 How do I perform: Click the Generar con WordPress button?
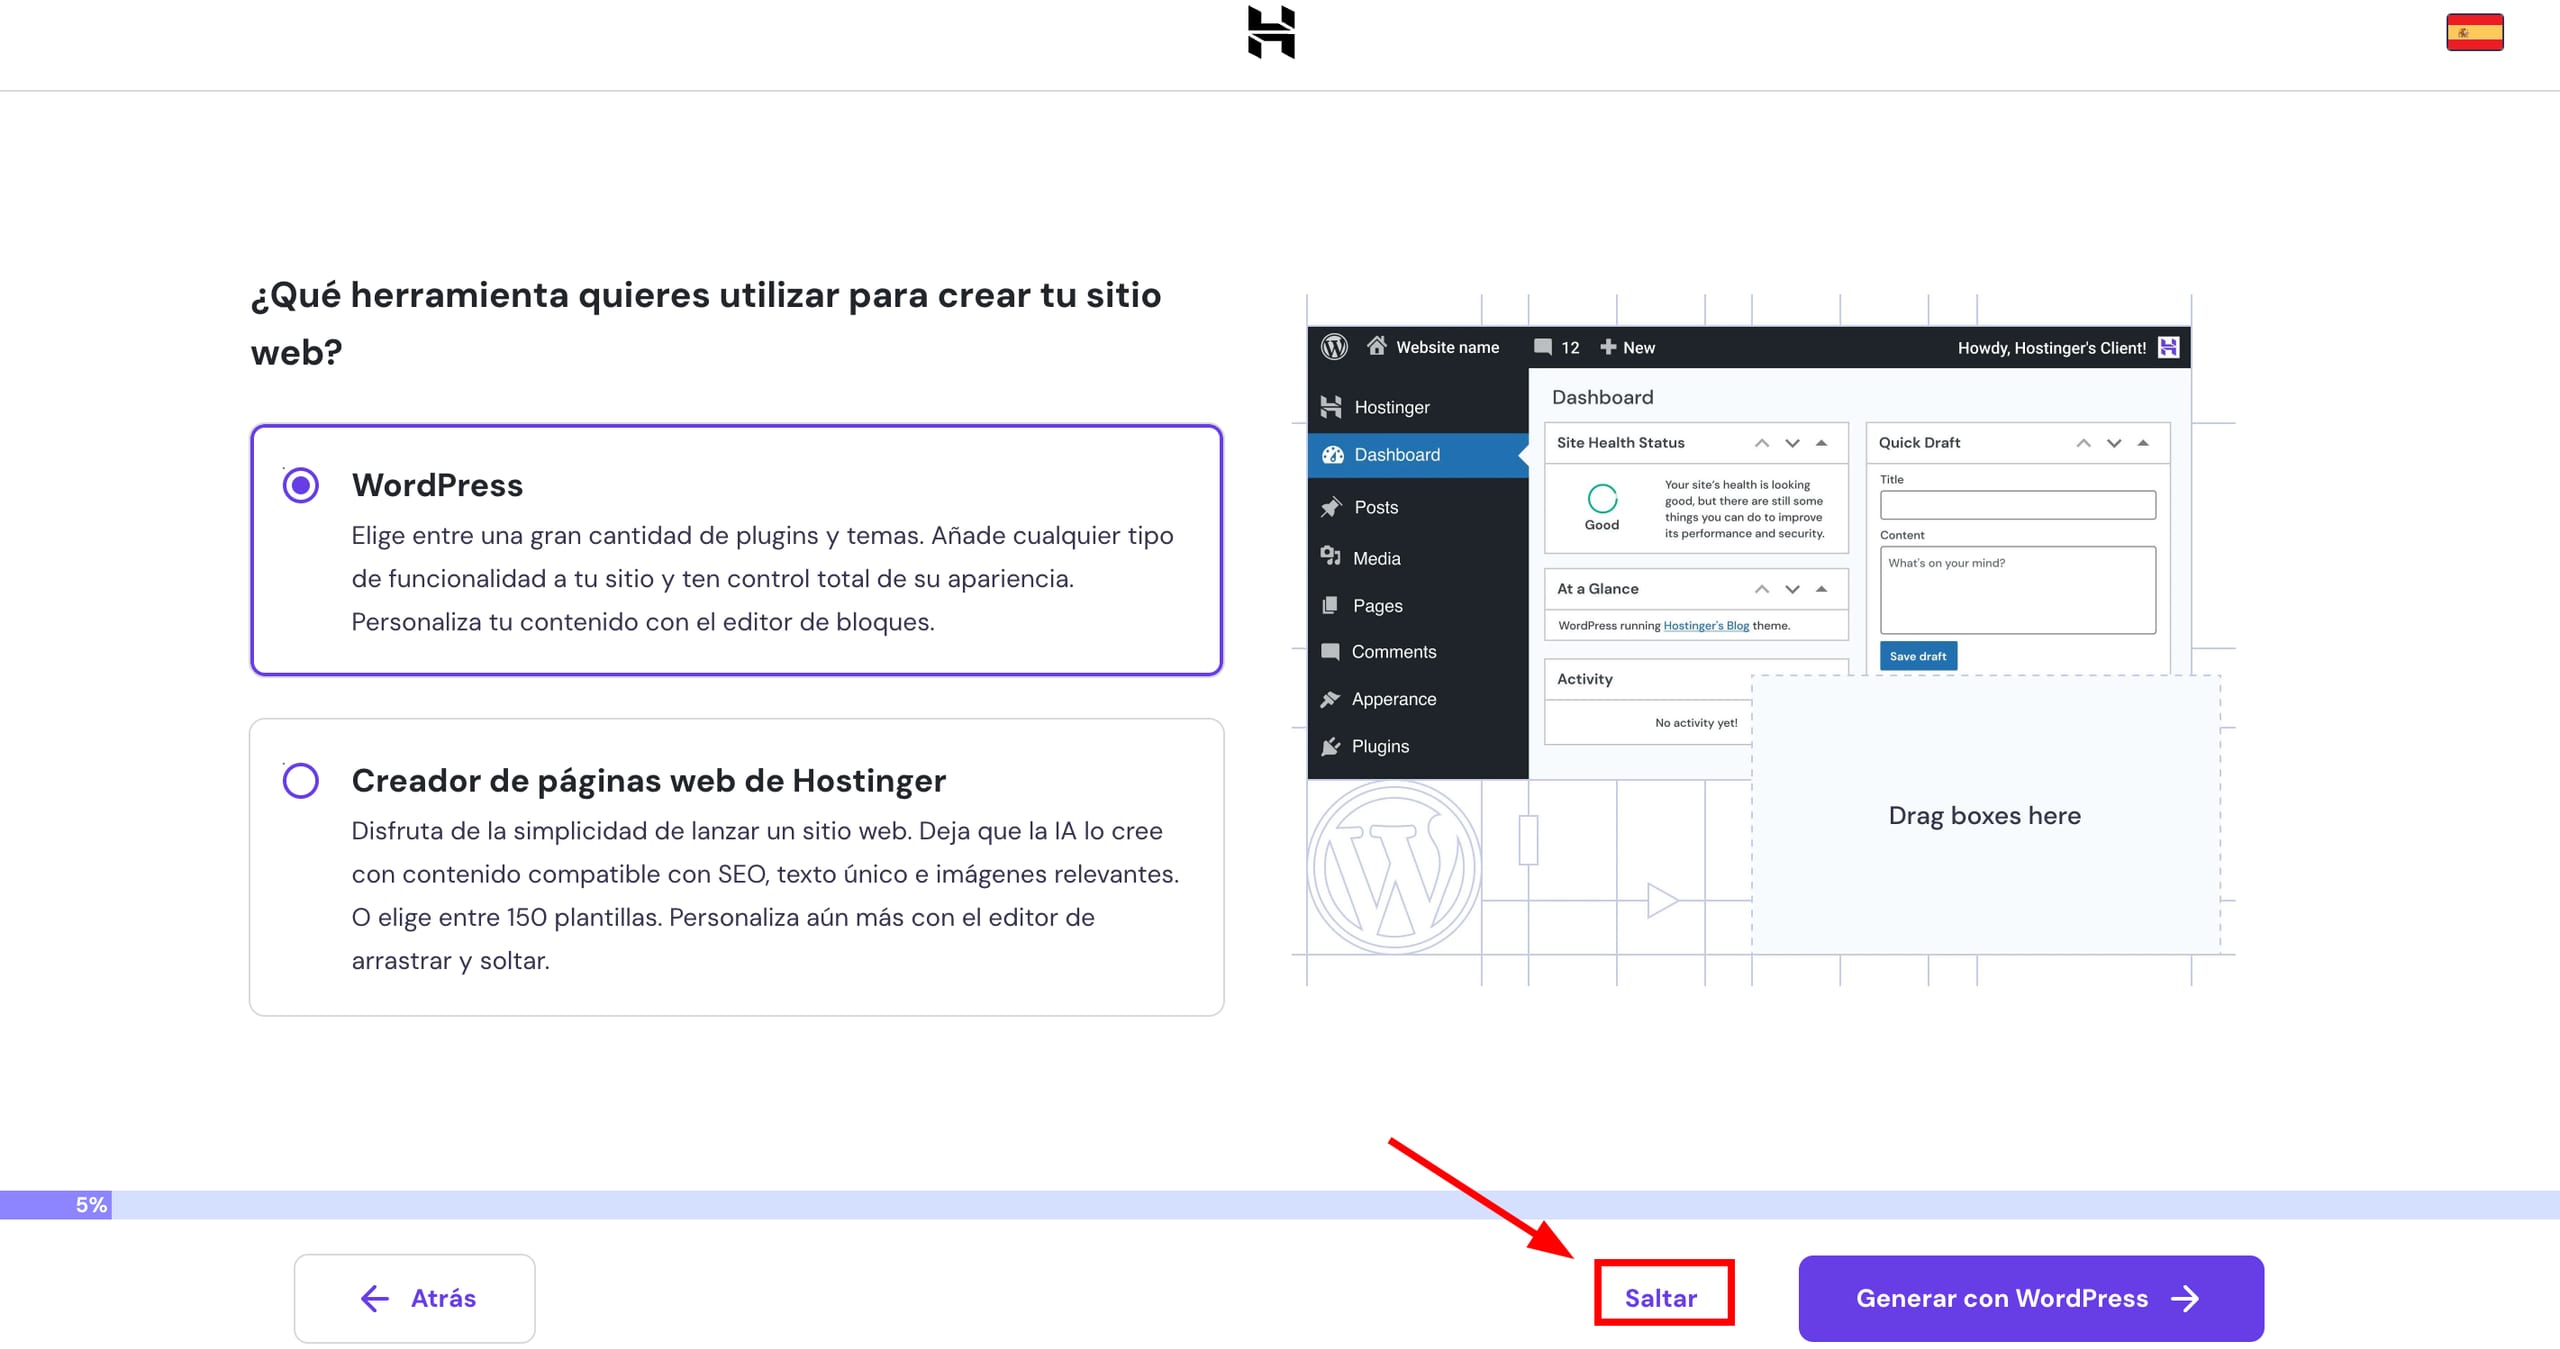(x=2030, y=1297)
